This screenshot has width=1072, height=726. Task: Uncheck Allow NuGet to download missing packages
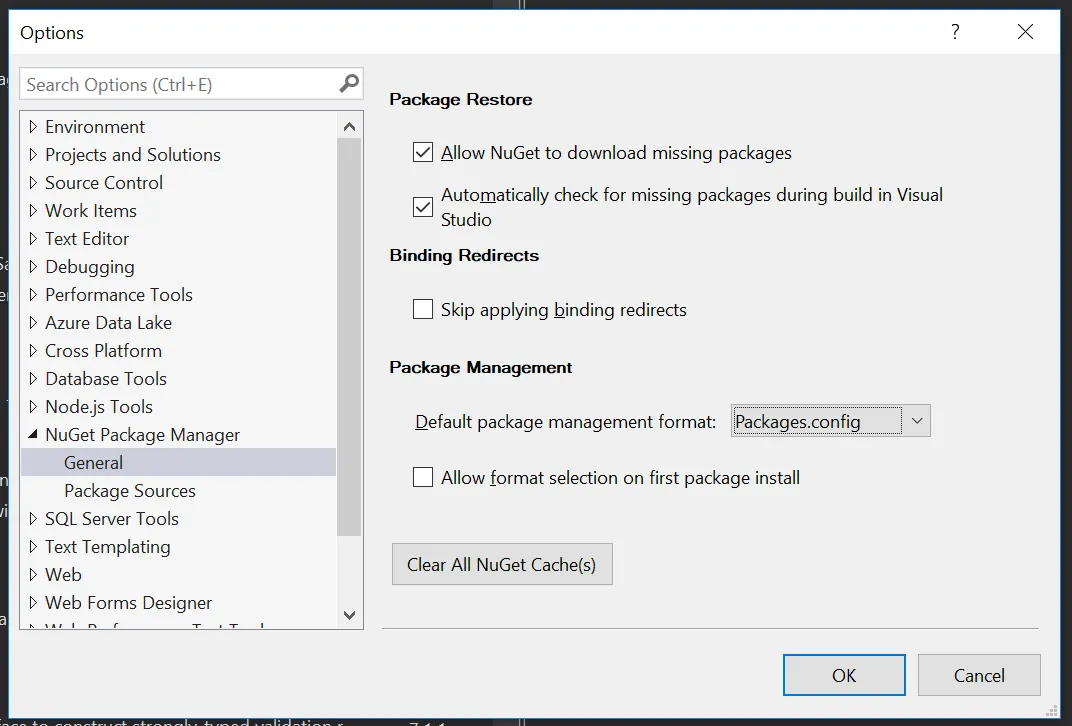pyautogui.click(x=423, y=153)
